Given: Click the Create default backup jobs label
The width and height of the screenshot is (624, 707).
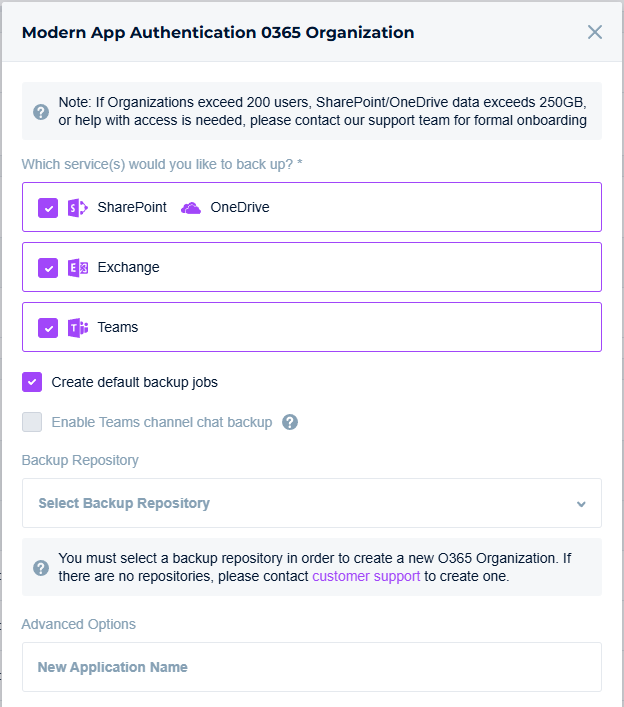Looking at the screenshot, I should point(135,382).
